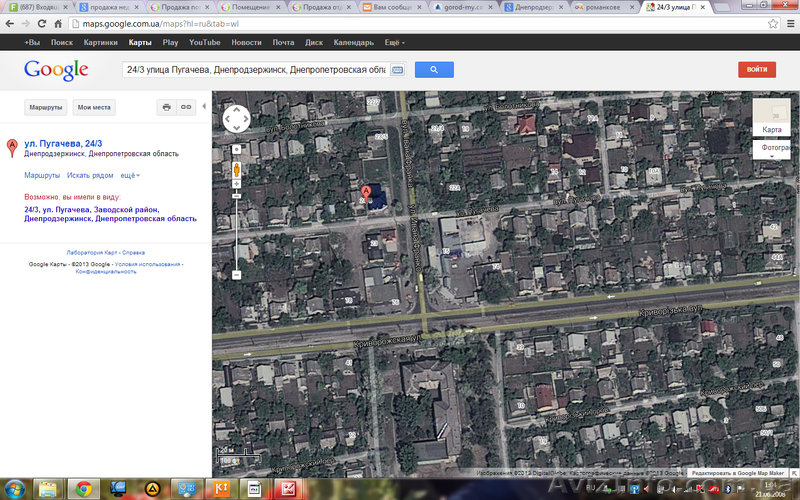
Task: Click the pan navigation compass control
Action: [236, 120]
